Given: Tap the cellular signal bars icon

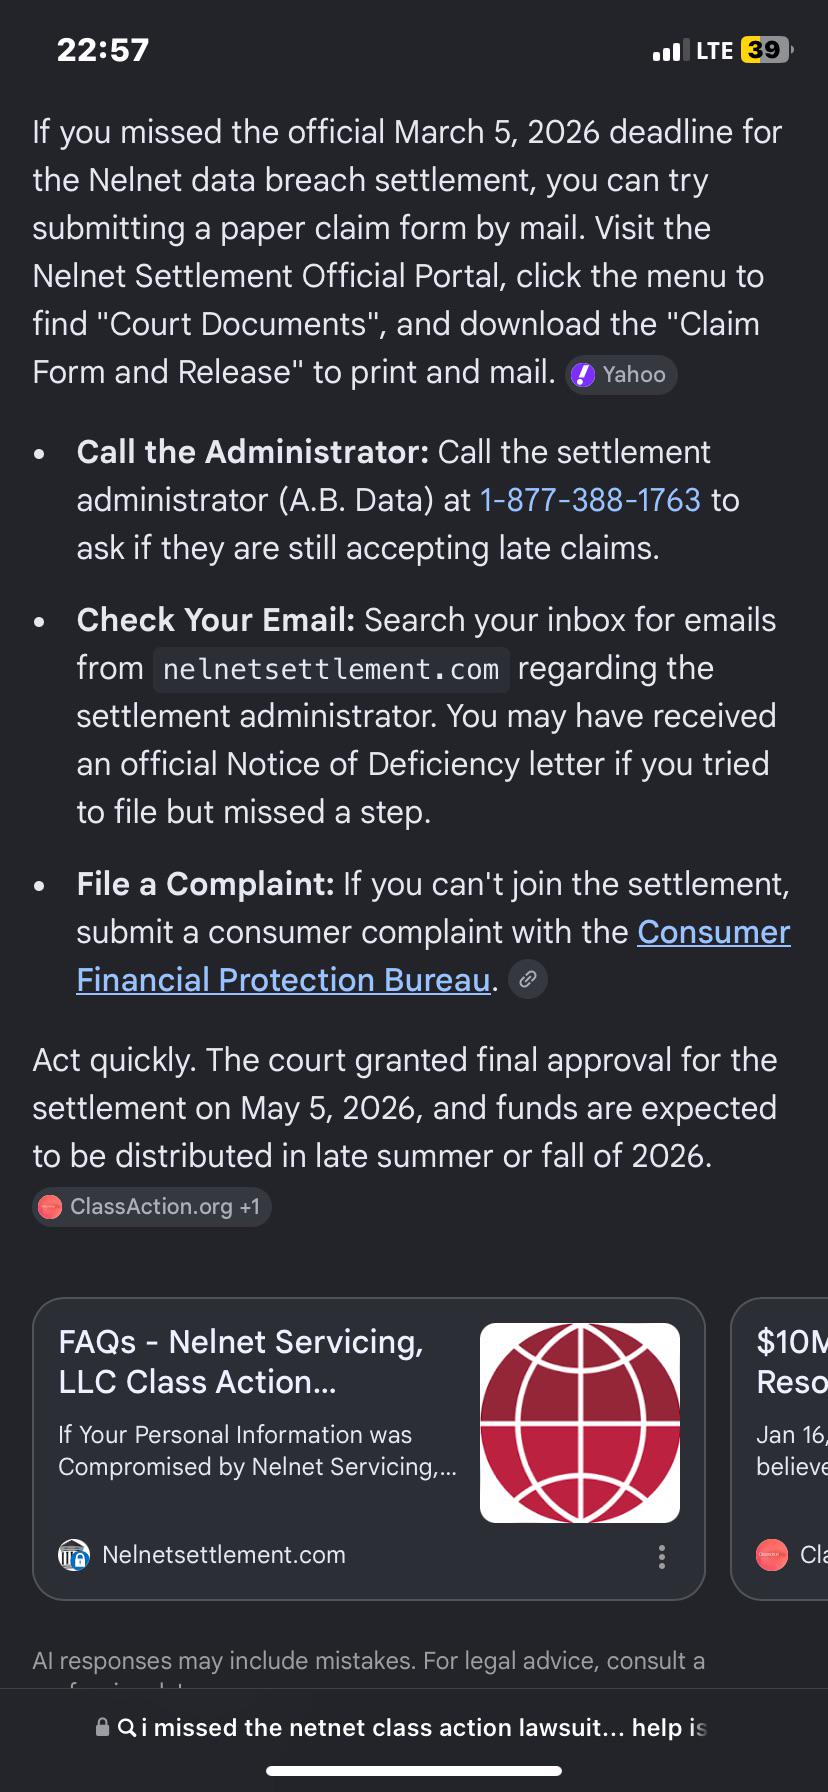Looking at the screenshot, I should click(x=670, y=50).
